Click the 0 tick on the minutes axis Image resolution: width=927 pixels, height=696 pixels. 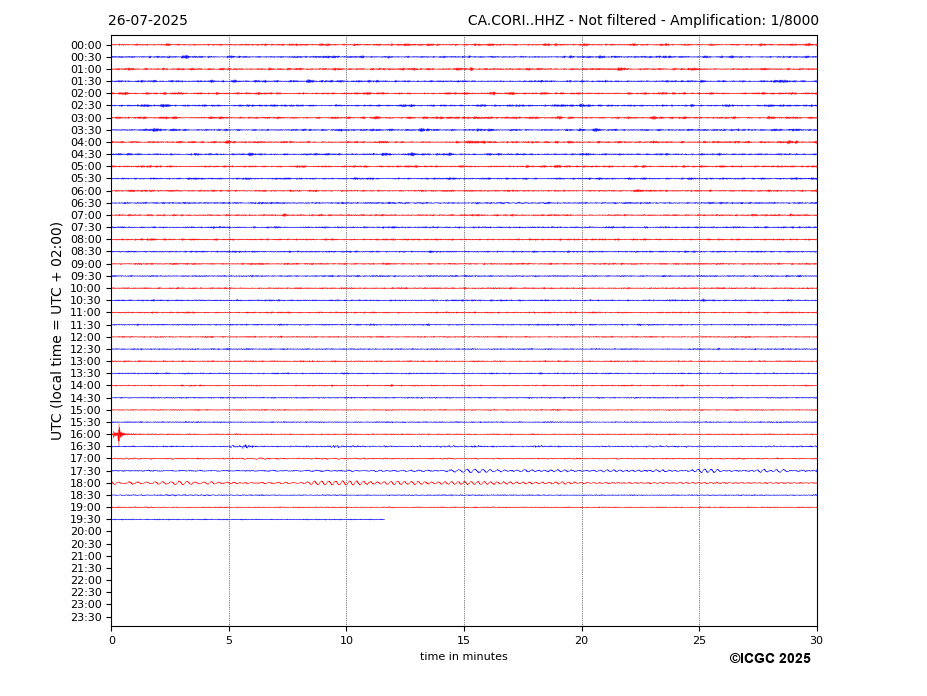pos(112,640)
